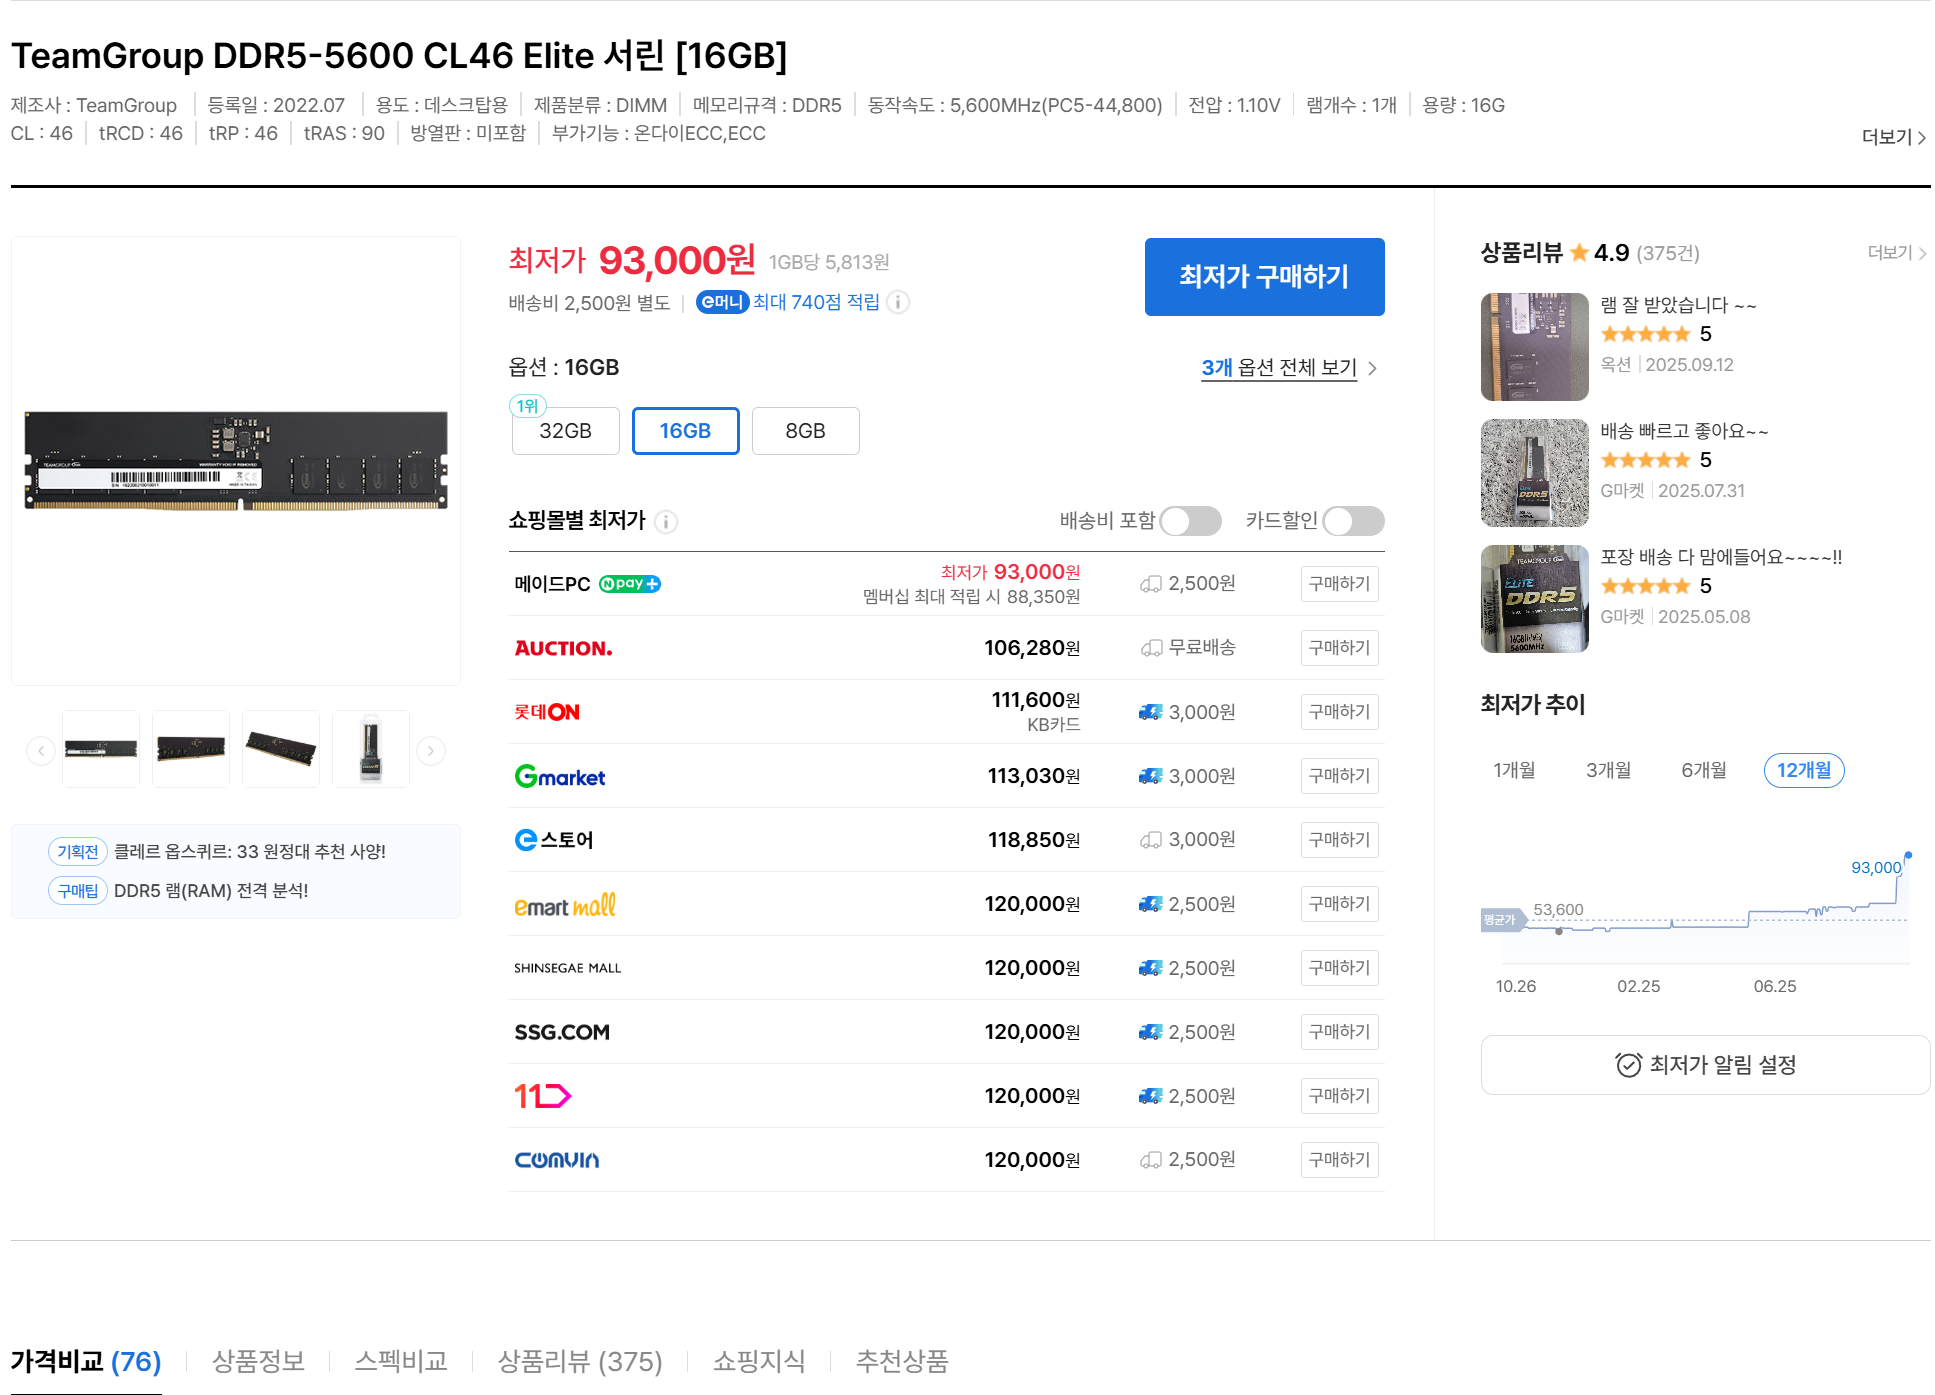Enable the 카드할인 switch
The width and height of the screenshot is (1935, 1395).
(1353, 521)
